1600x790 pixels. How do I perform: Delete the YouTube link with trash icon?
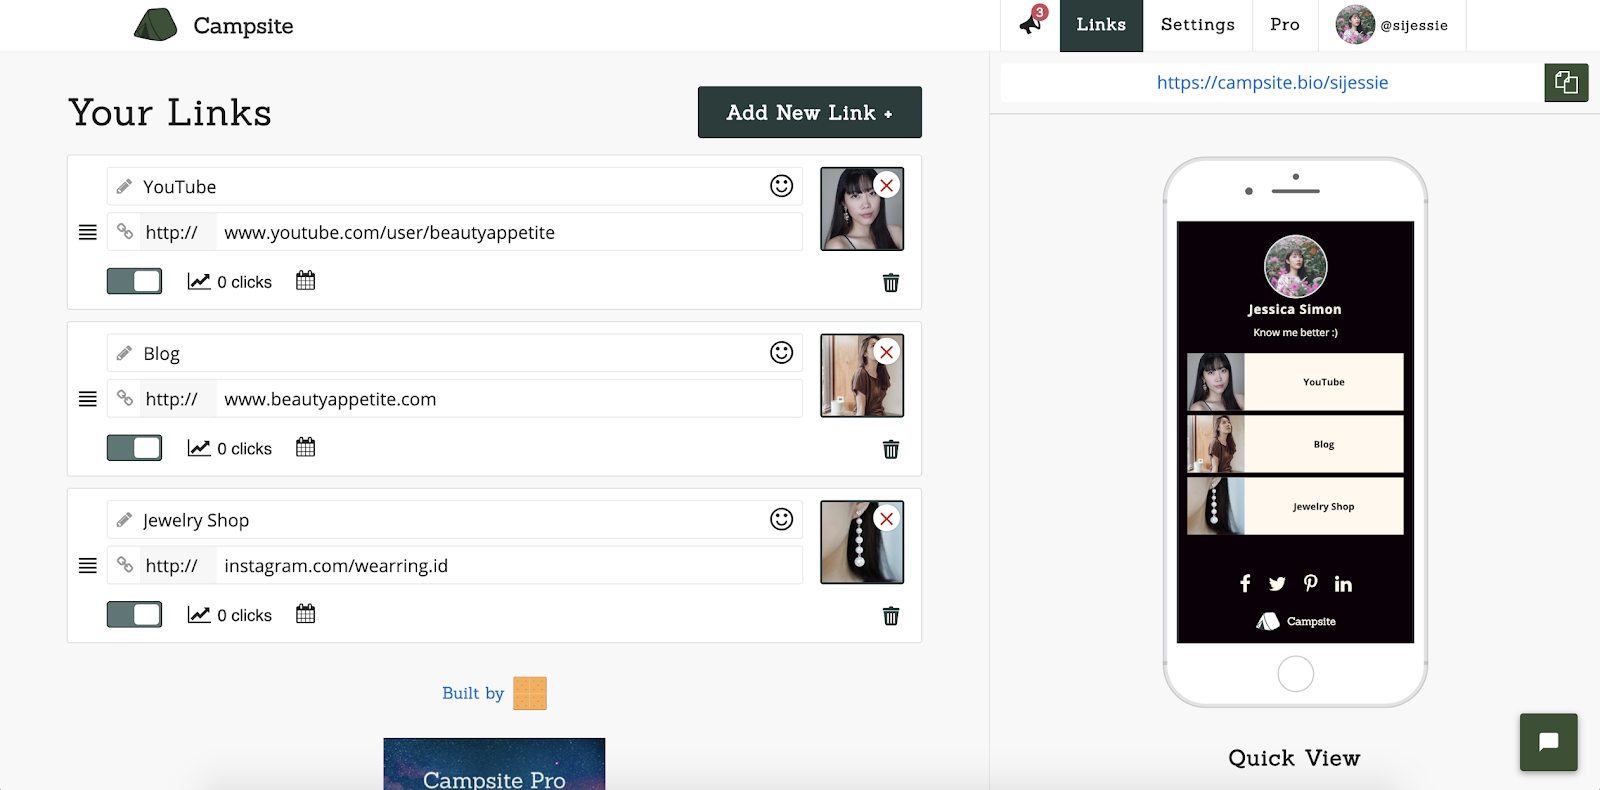(x=891, y=283)
